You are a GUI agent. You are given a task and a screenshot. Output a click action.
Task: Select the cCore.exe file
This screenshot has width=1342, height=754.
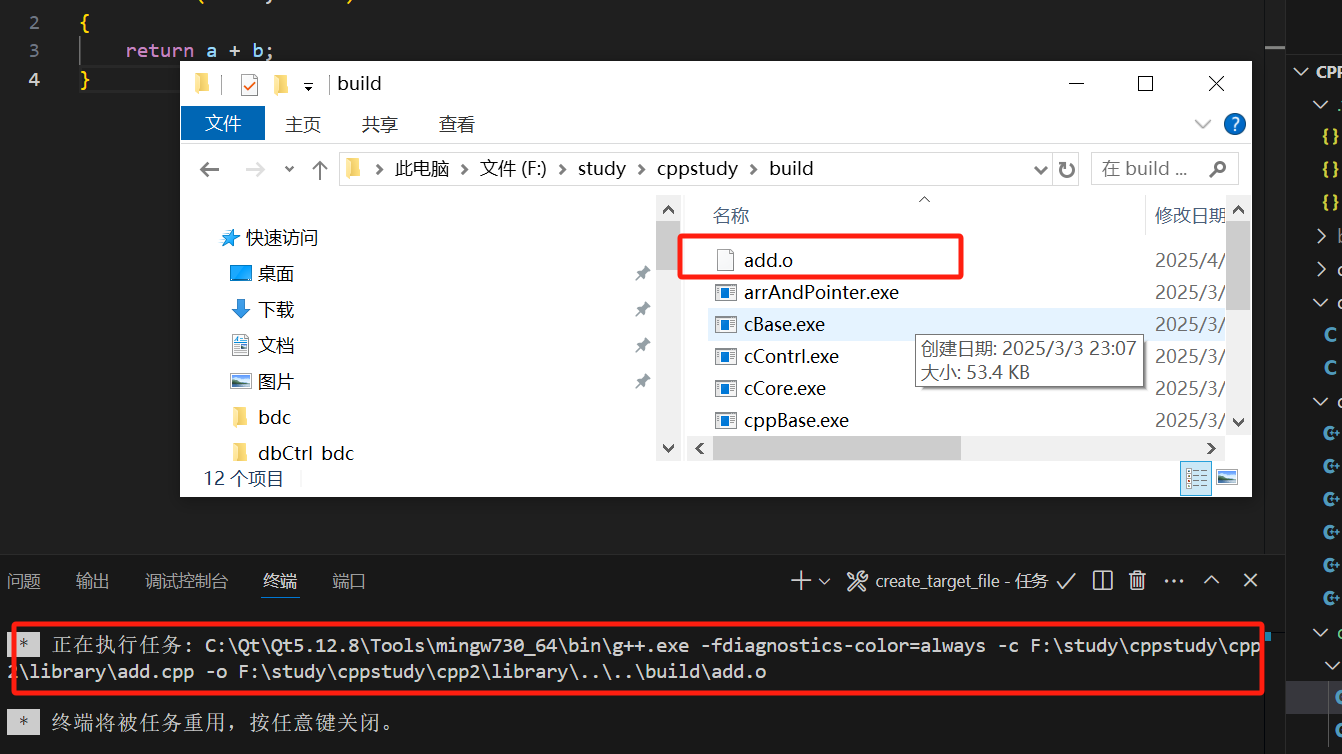pos(785,389)
